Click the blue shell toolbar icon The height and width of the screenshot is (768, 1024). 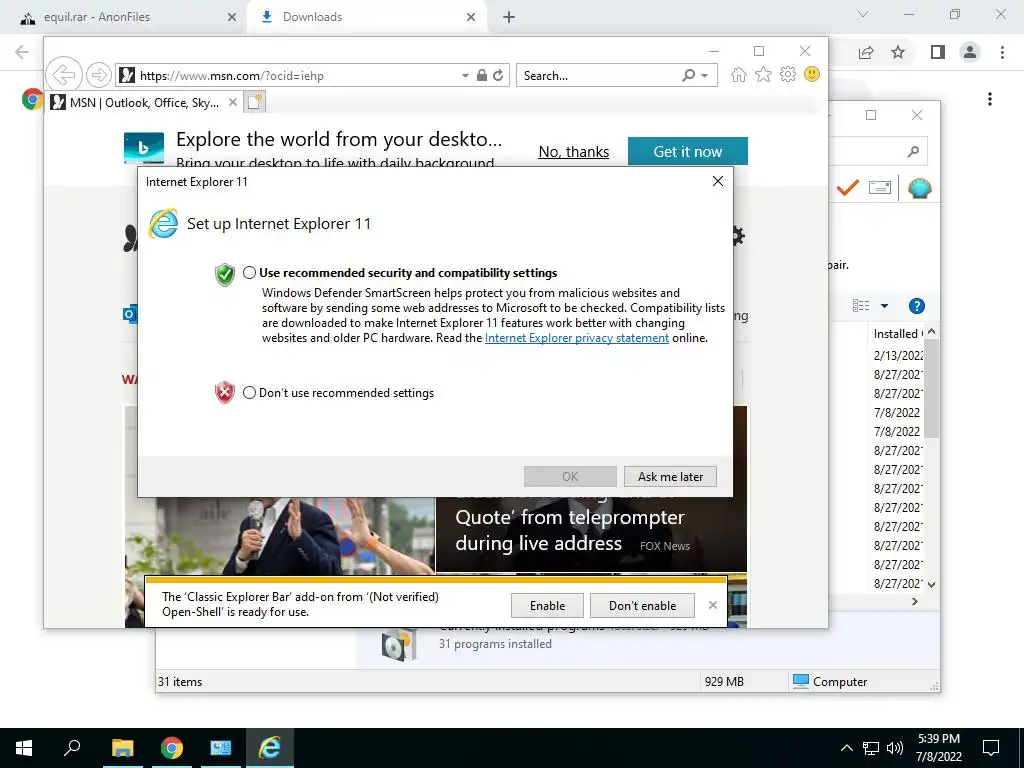click(919, 188)
